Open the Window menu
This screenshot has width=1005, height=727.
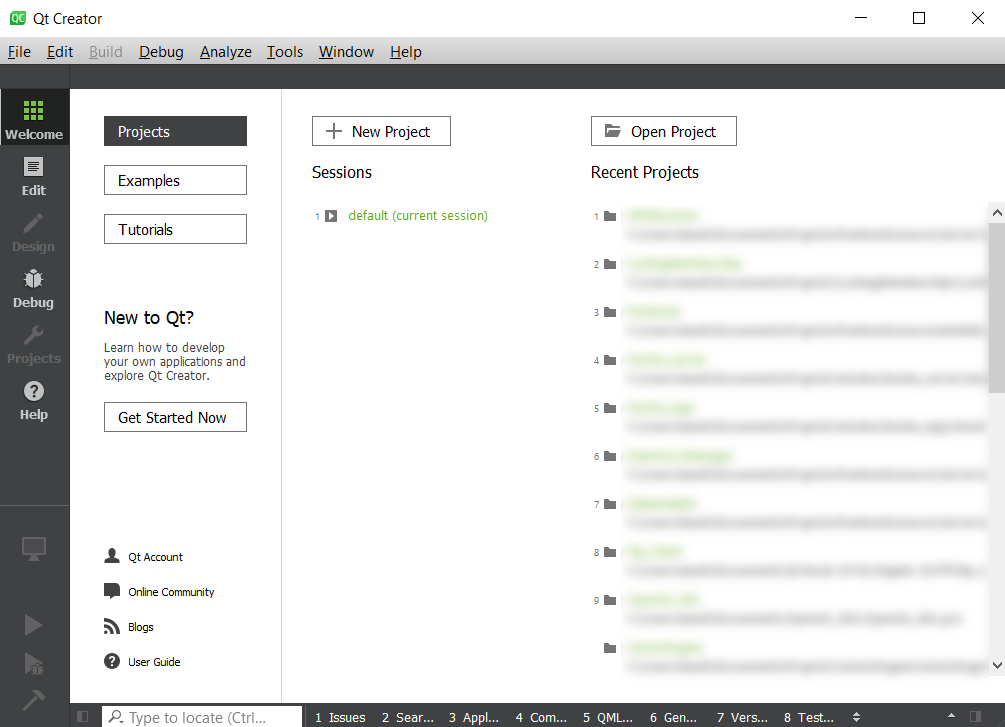[346, 52]
